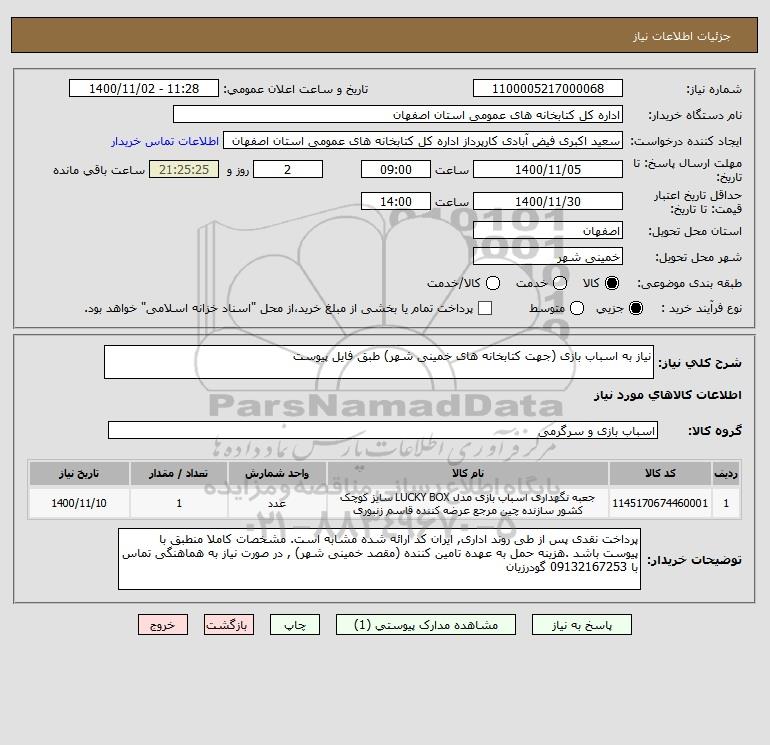Image resolution: width=770 pixels, height=745 pixels.
Task: Click the need date 1400/11/10 cell
Action: pyautogui.click(x=79, y=503)
